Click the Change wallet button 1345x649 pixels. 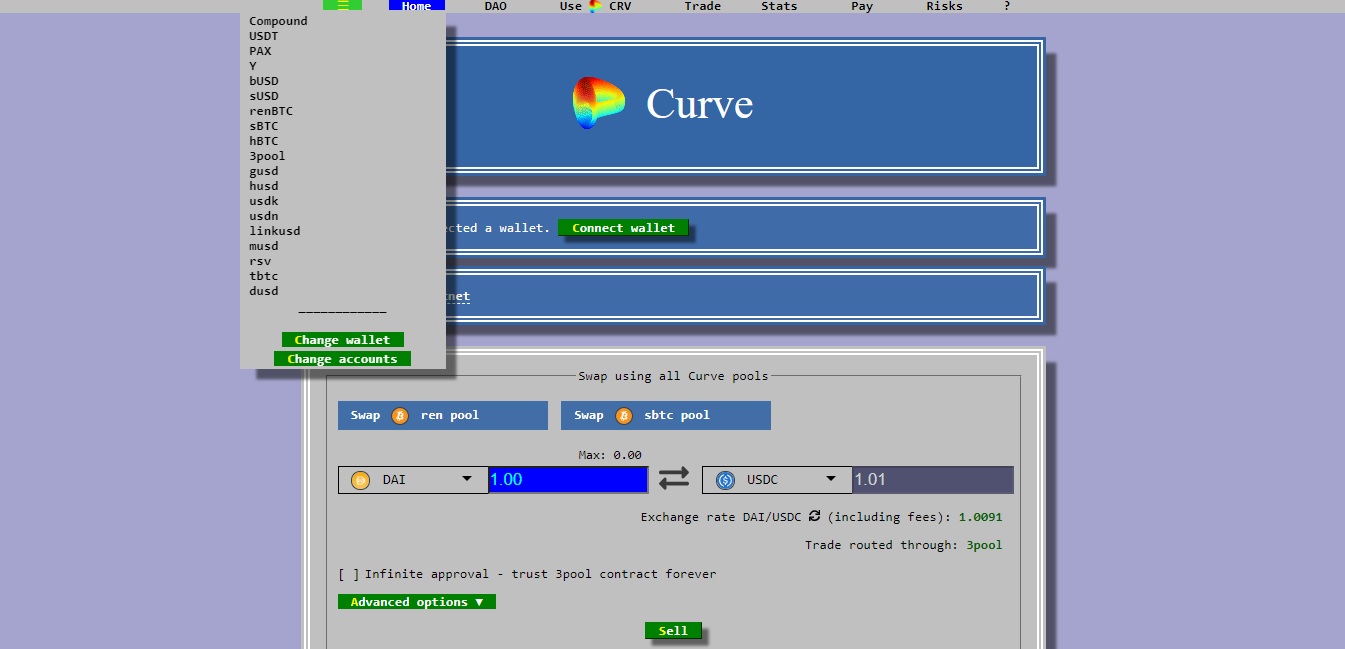pos(343,340)
